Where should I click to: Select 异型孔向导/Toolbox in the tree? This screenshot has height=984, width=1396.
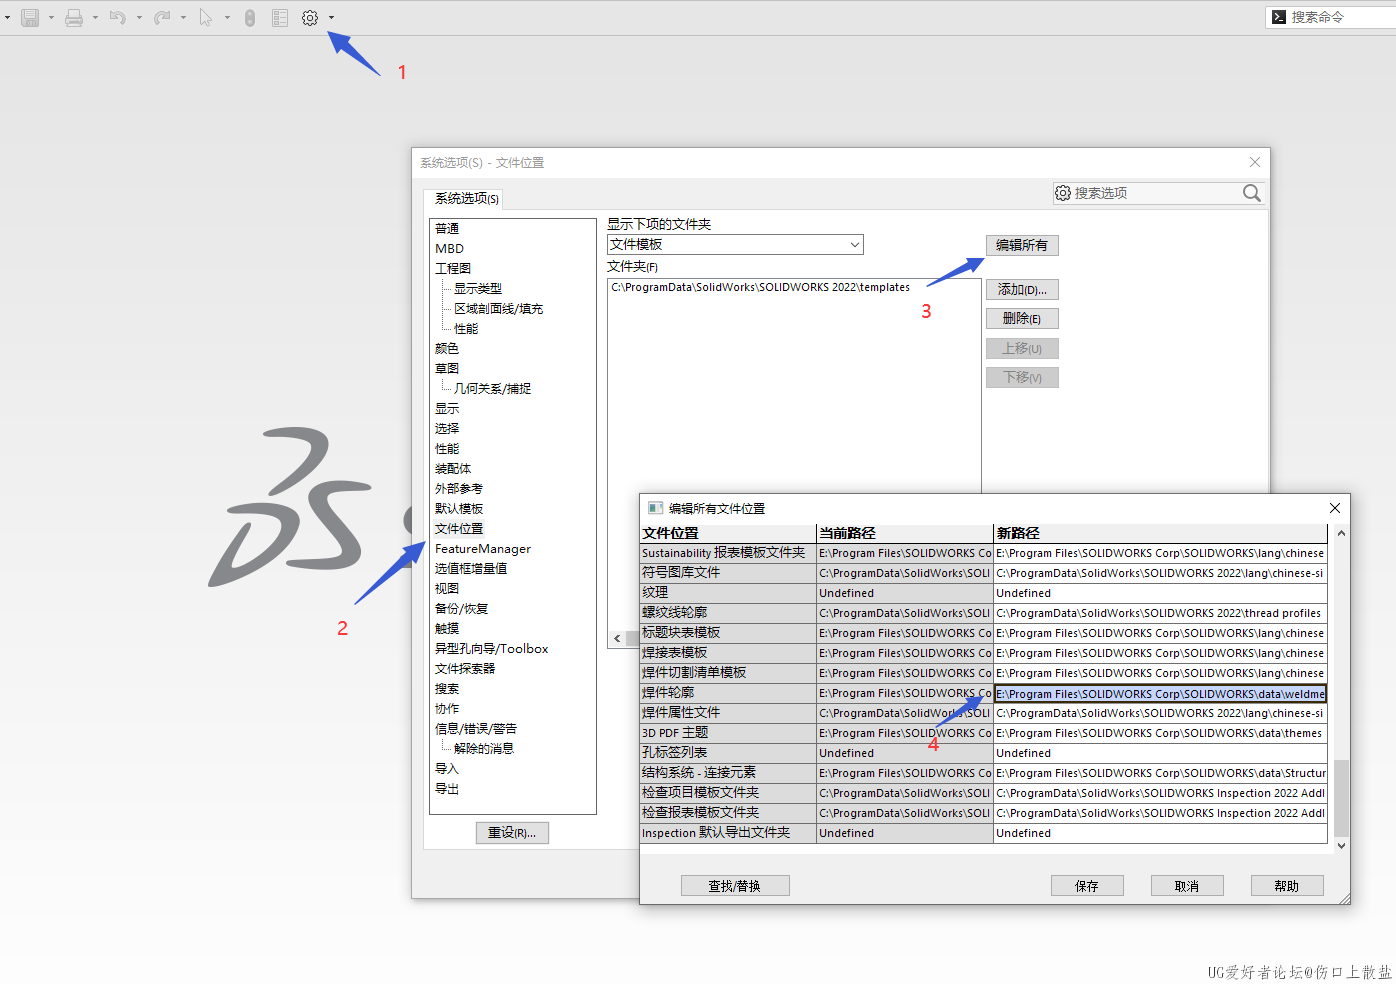pyautogui.click(x=491, y=649)
